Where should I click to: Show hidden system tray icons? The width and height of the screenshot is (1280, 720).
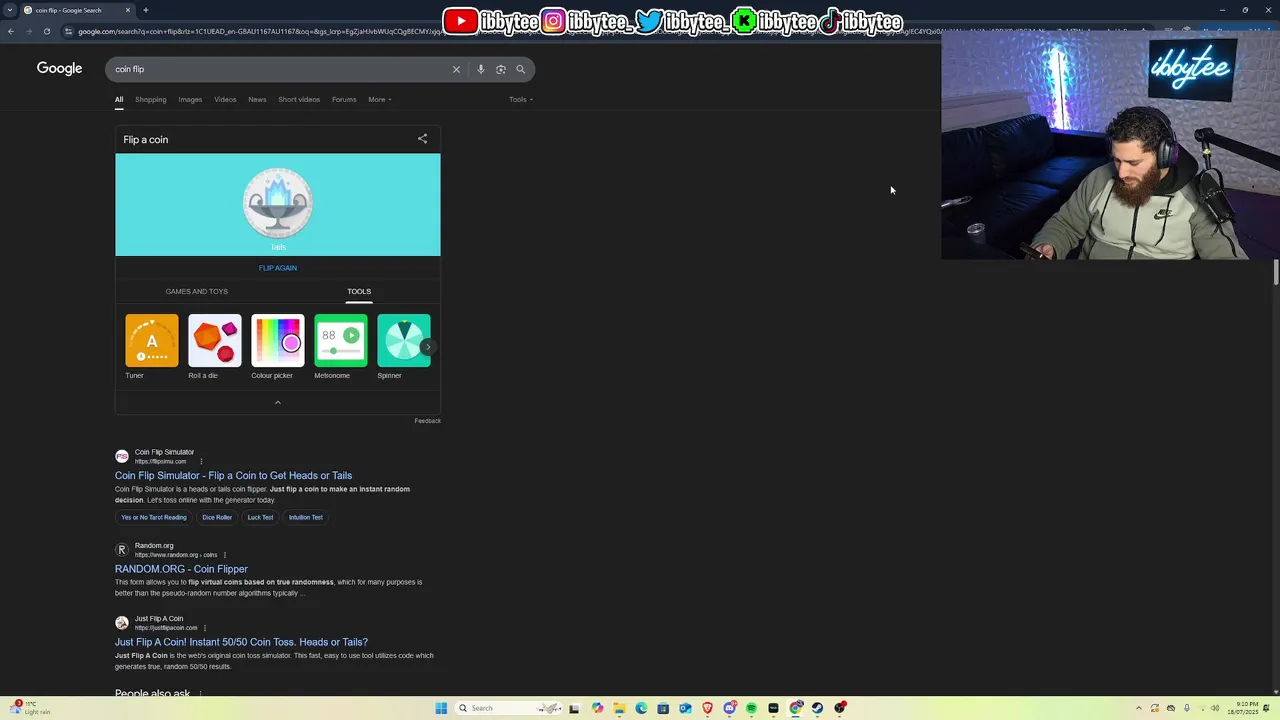tap(1138, 708)
